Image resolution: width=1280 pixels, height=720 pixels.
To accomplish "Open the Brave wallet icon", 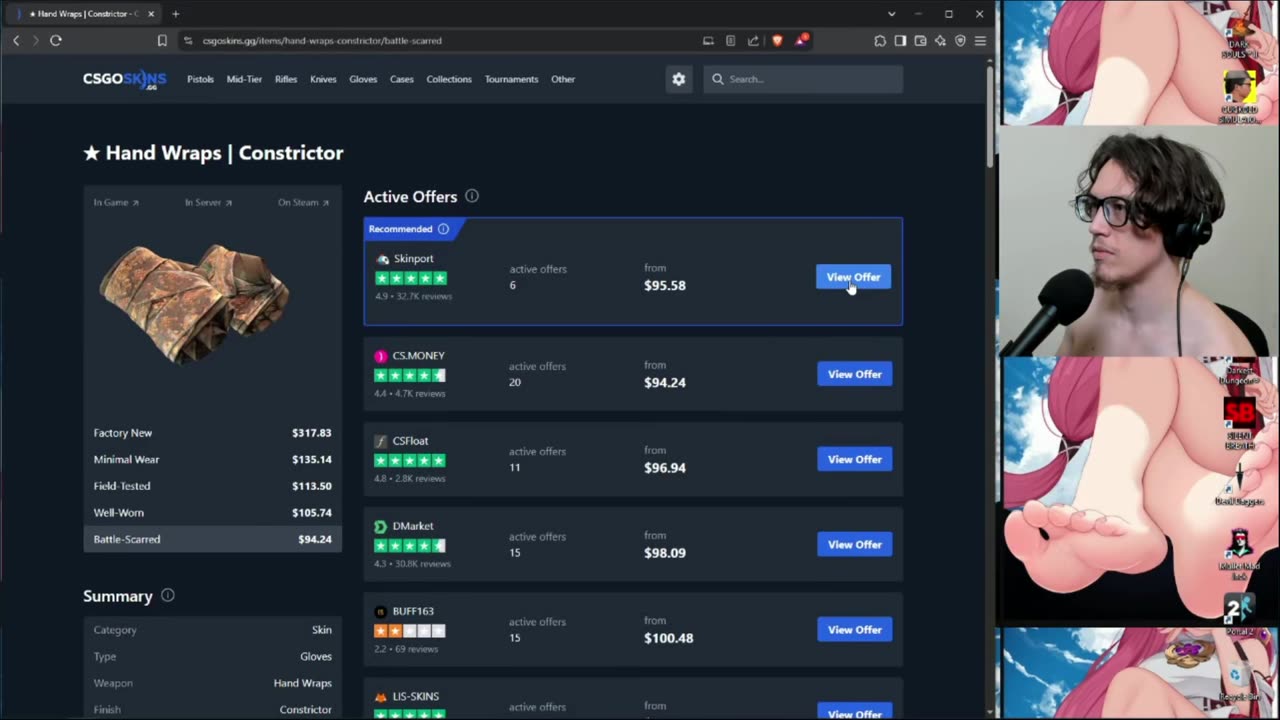I will point(920,40).
